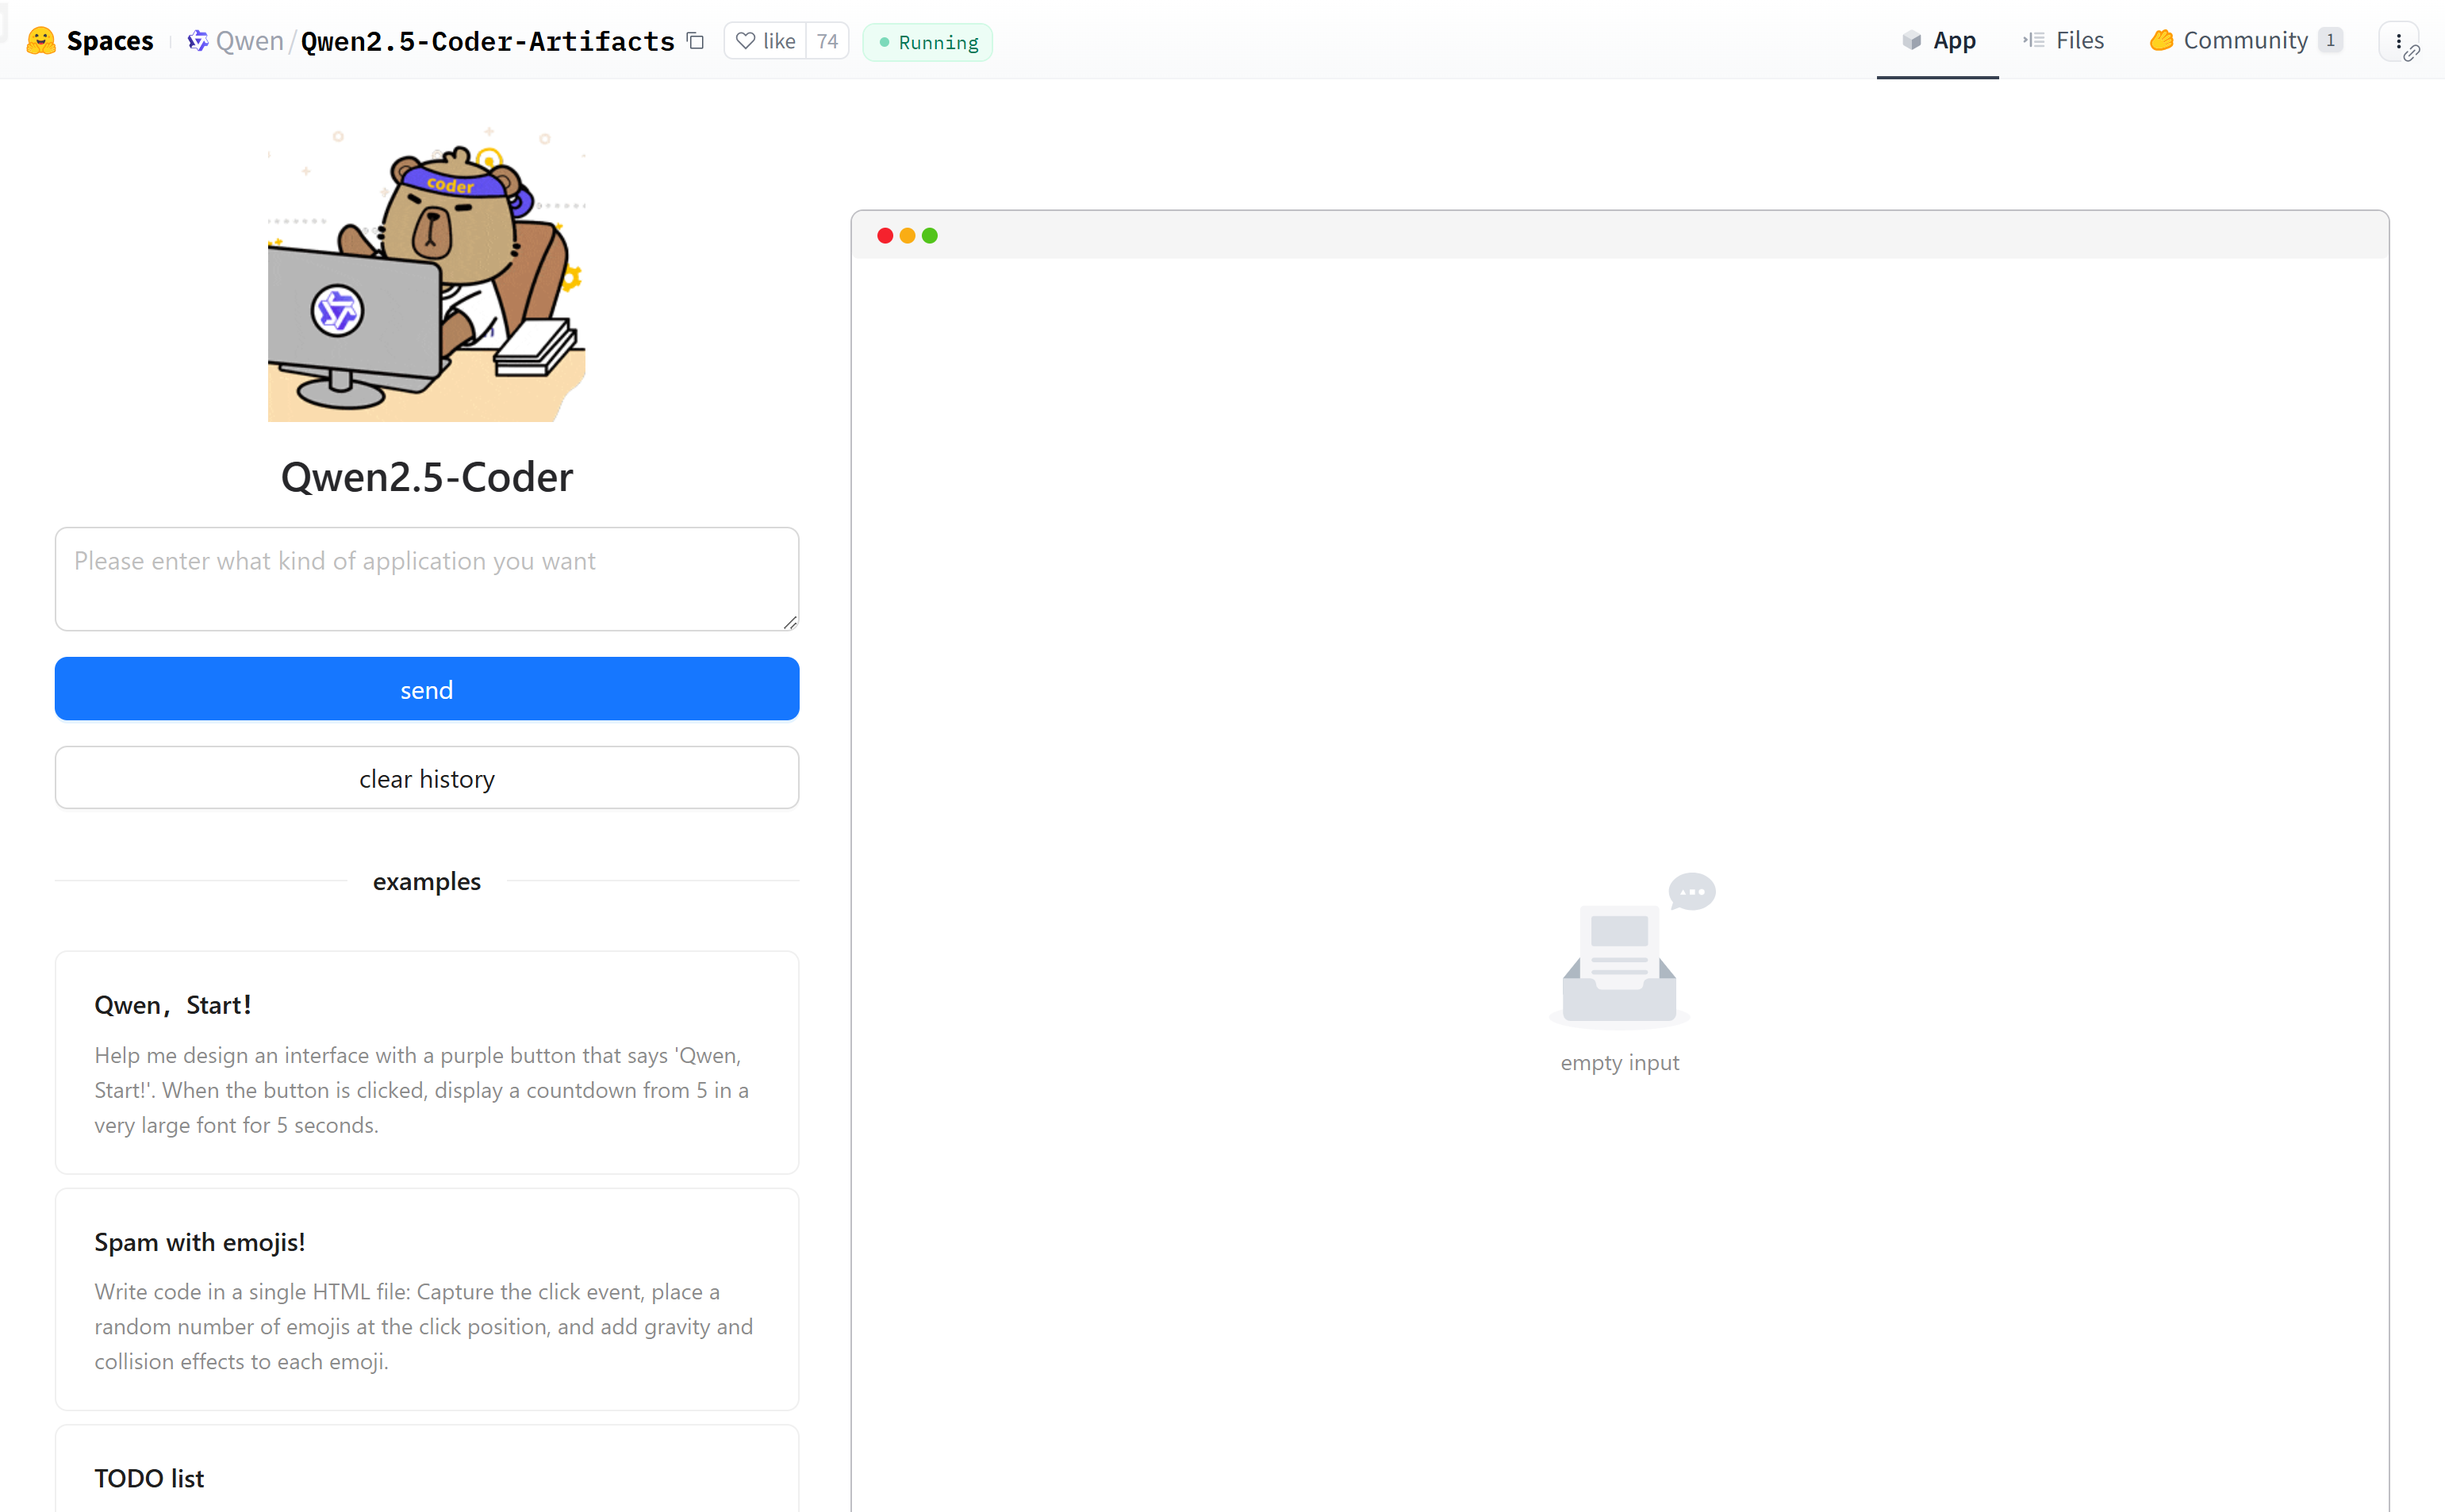Click the like count number 74
The width and height of the screenshot is (2445, 1512).
pos(827,41)
